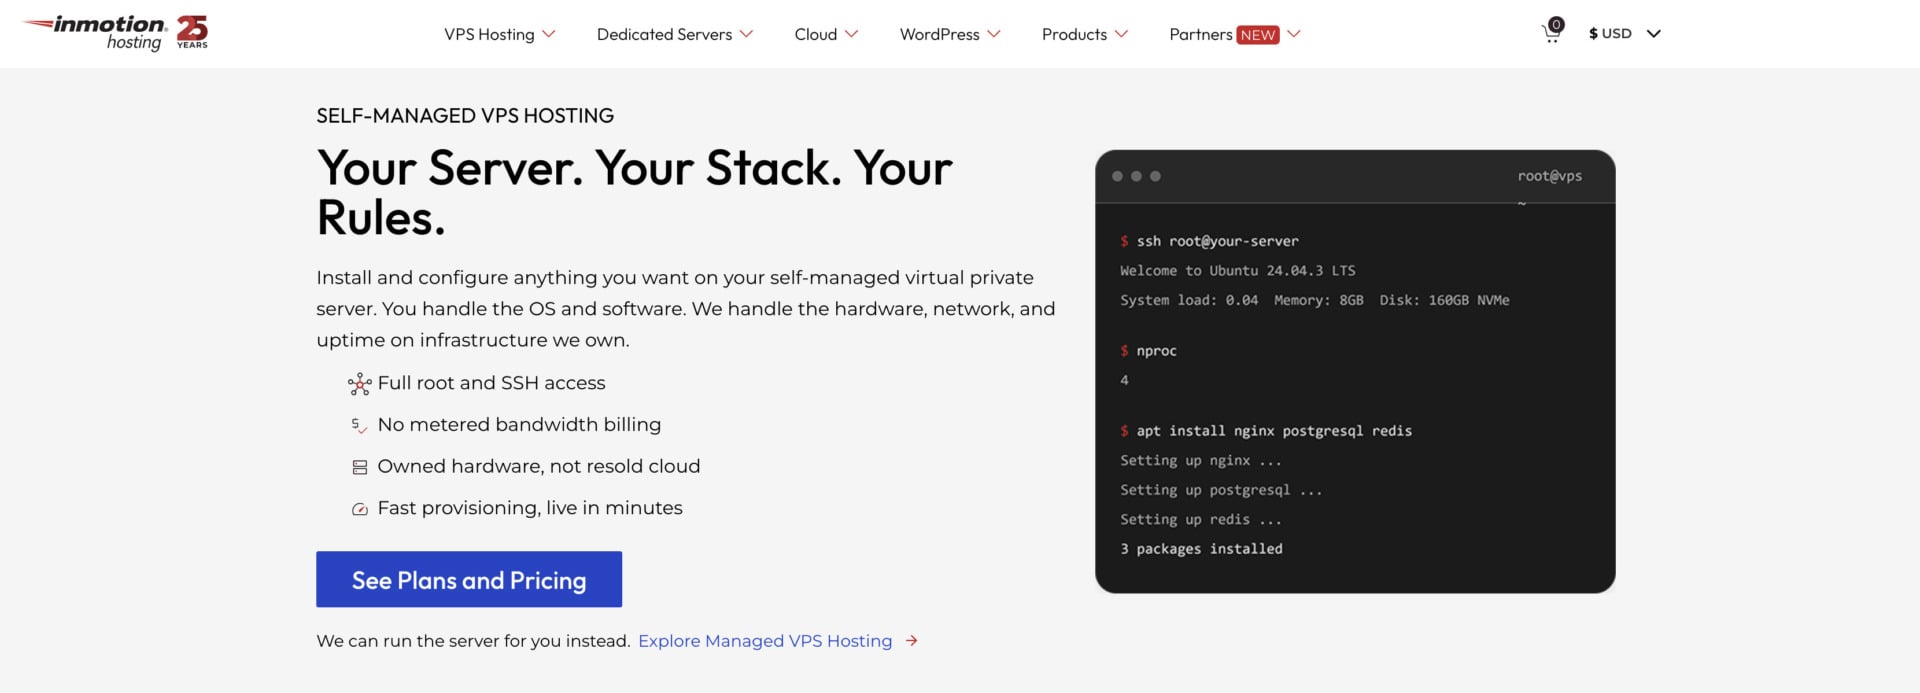Expand the Cloud chevron
Screen dimensions: 1920x693
coord(851,34)
